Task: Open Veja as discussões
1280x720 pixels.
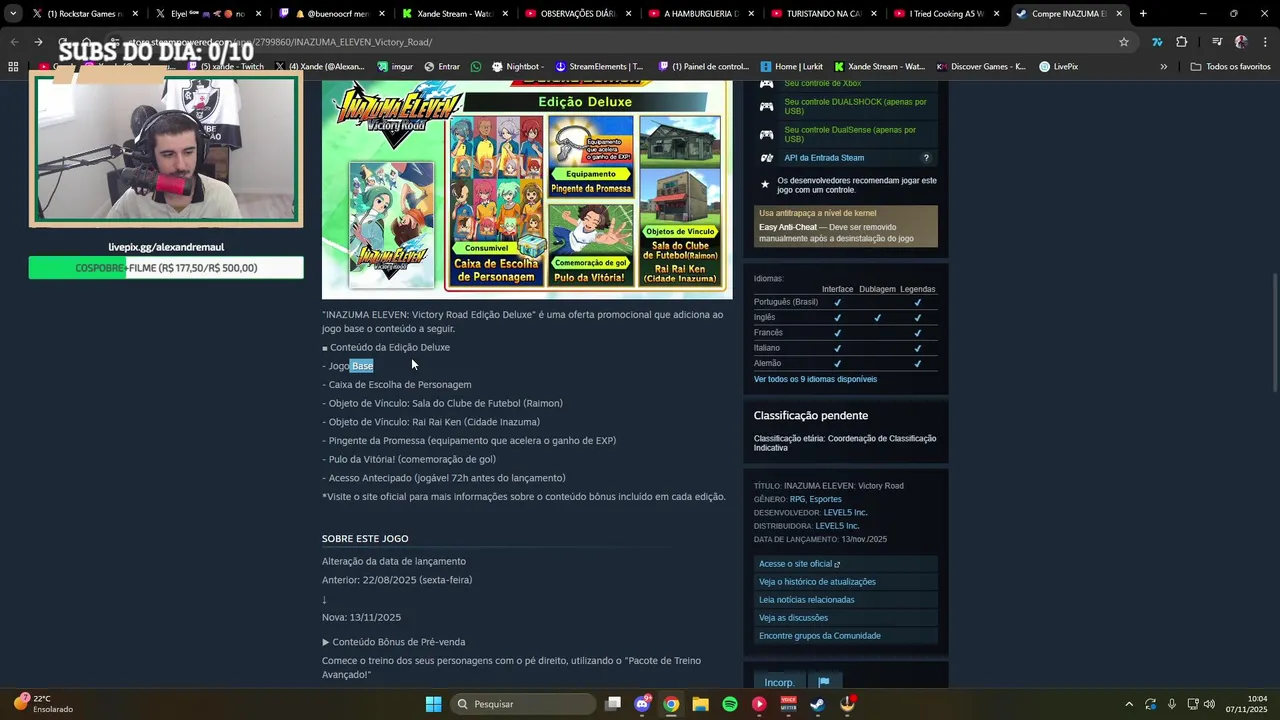Action: pyautogui.click(x=846, y=618)
